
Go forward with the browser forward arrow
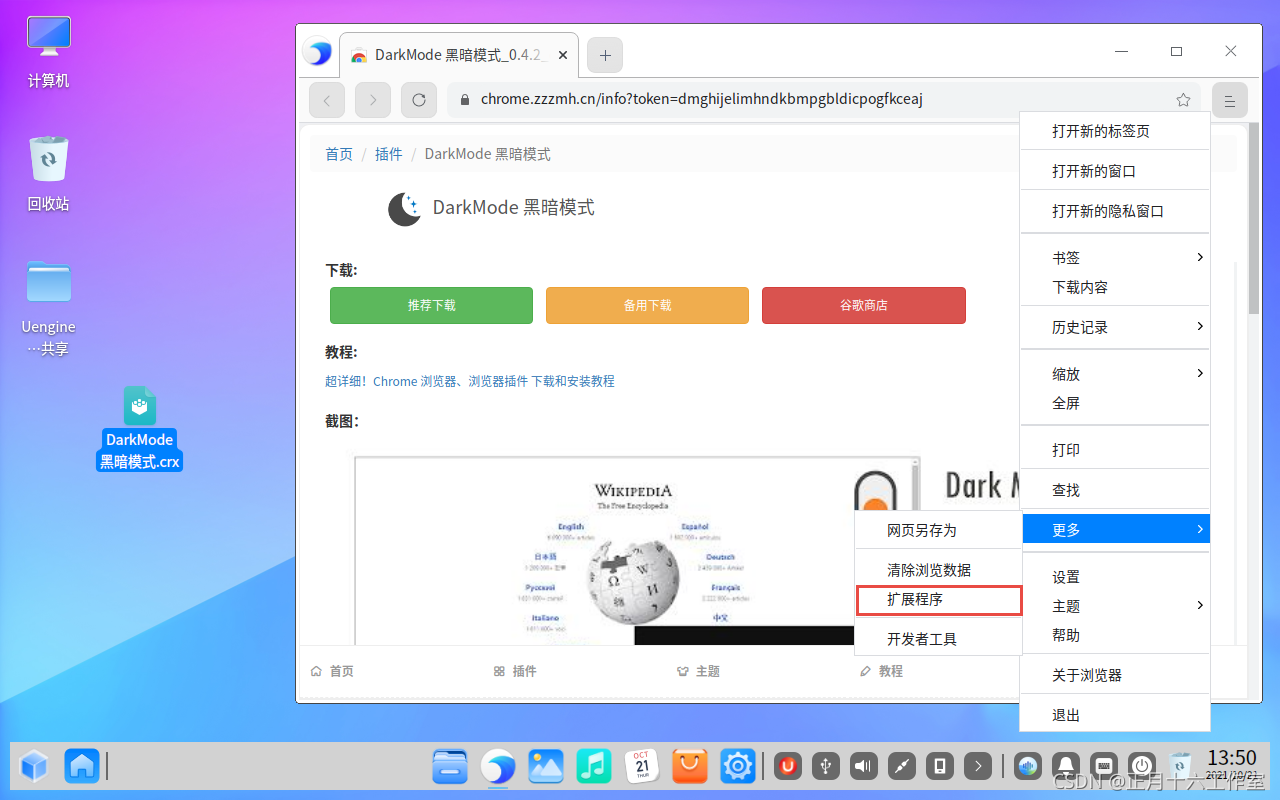373,100
